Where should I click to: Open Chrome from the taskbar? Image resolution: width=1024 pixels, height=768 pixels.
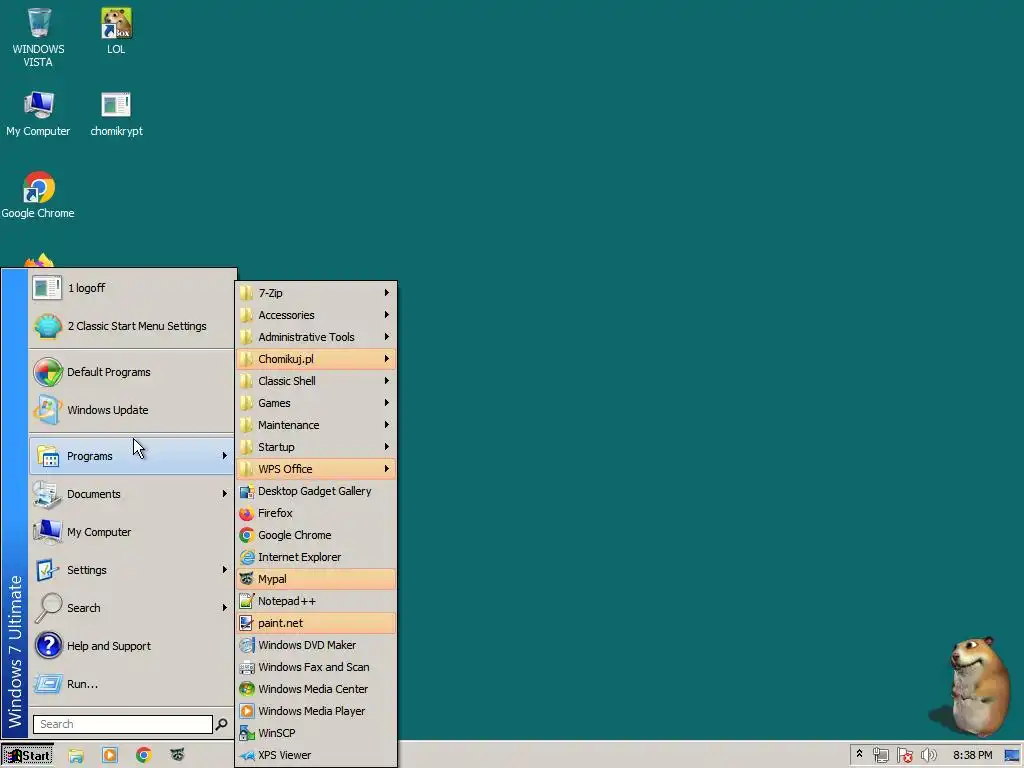click(x=144, y=756)
